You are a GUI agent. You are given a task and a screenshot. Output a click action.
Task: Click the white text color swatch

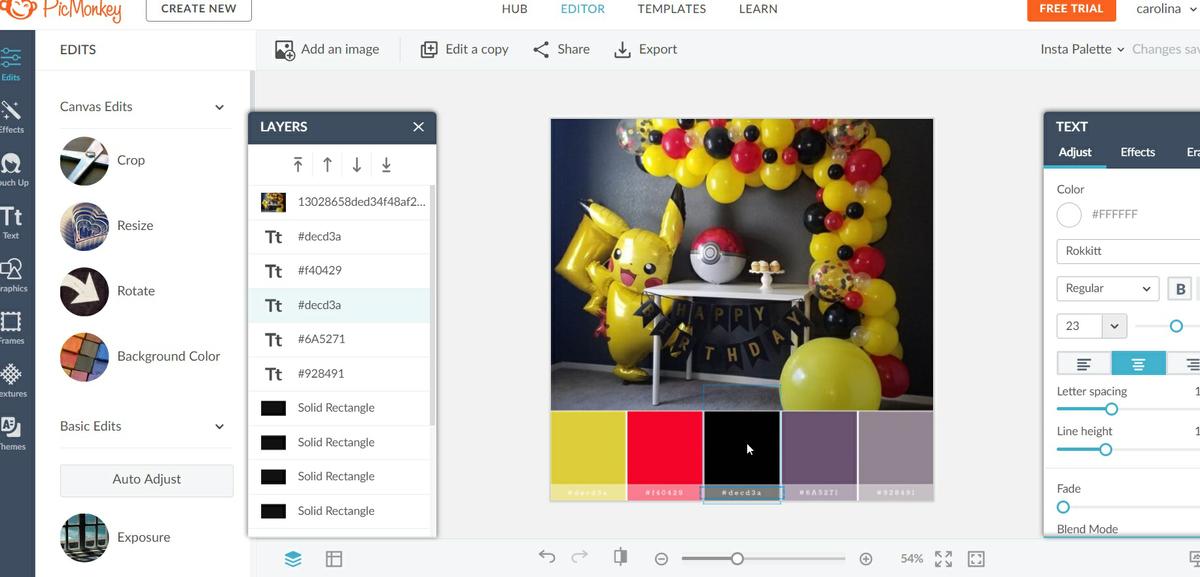pos(1069,214)
